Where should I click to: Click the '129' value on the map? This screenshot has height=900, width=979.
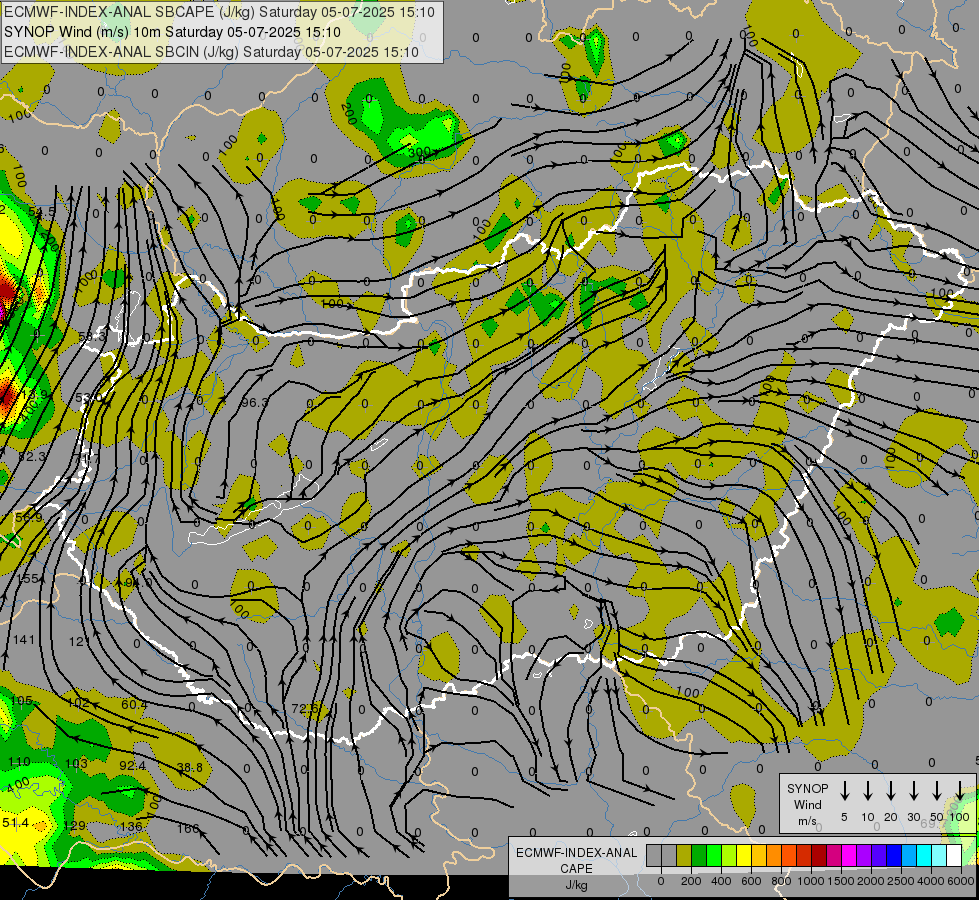coord(74,826)
